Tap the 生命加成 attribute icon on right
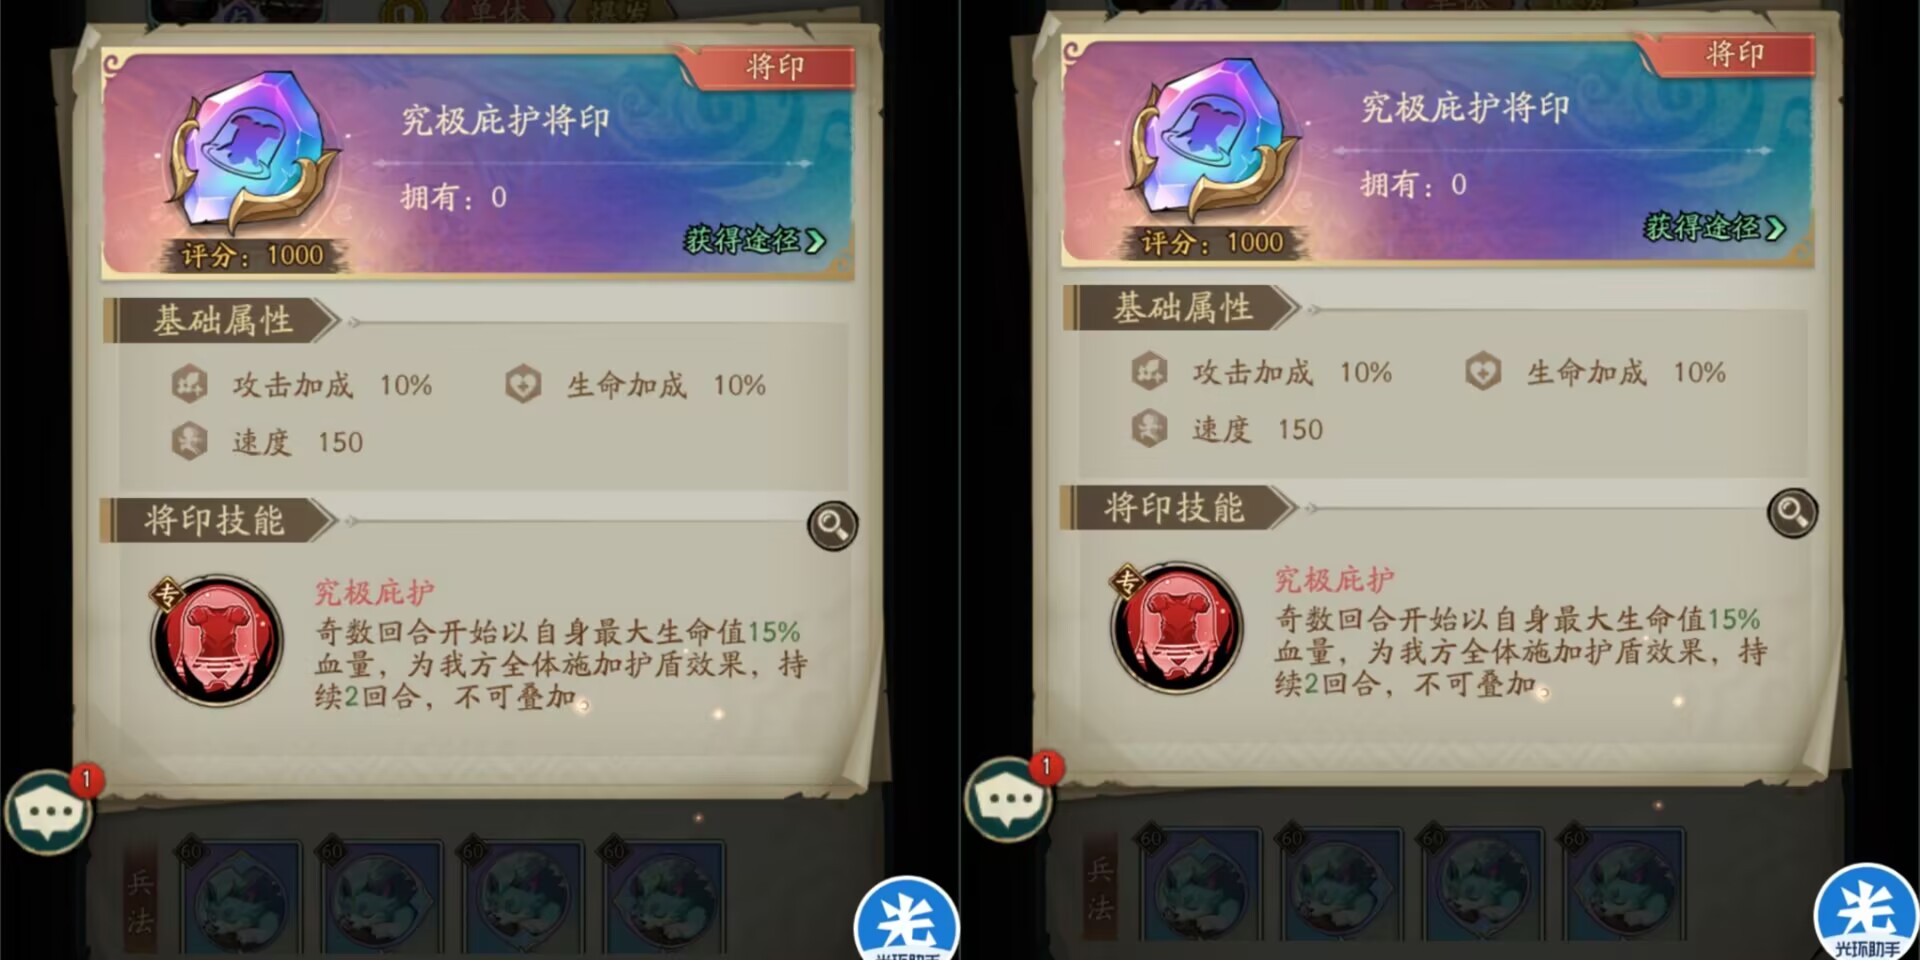Image resolution: width=1920 pixels, height=960 pixels. (1483, 372)
